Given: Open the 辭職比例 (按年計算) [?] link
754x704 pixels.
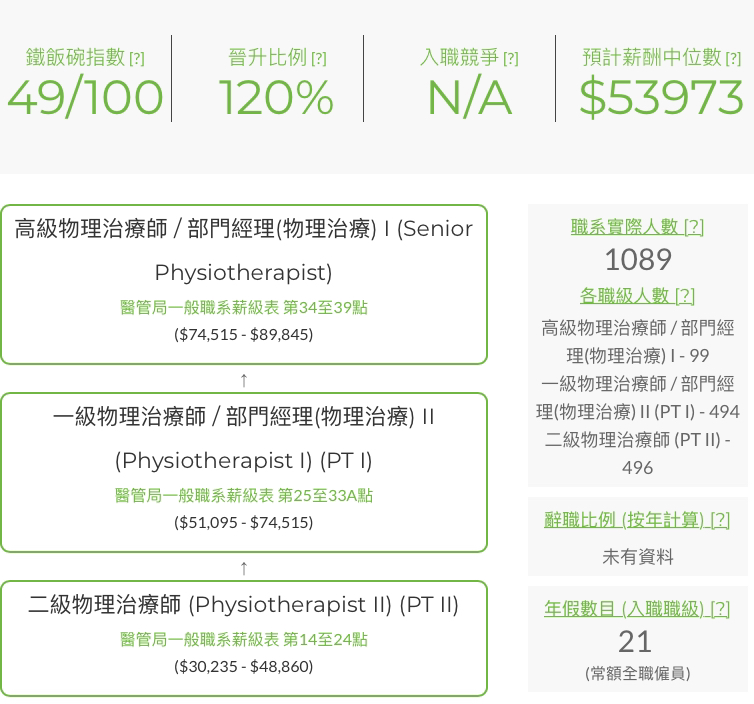Looking at the screenshot, I should click(637, 520).
